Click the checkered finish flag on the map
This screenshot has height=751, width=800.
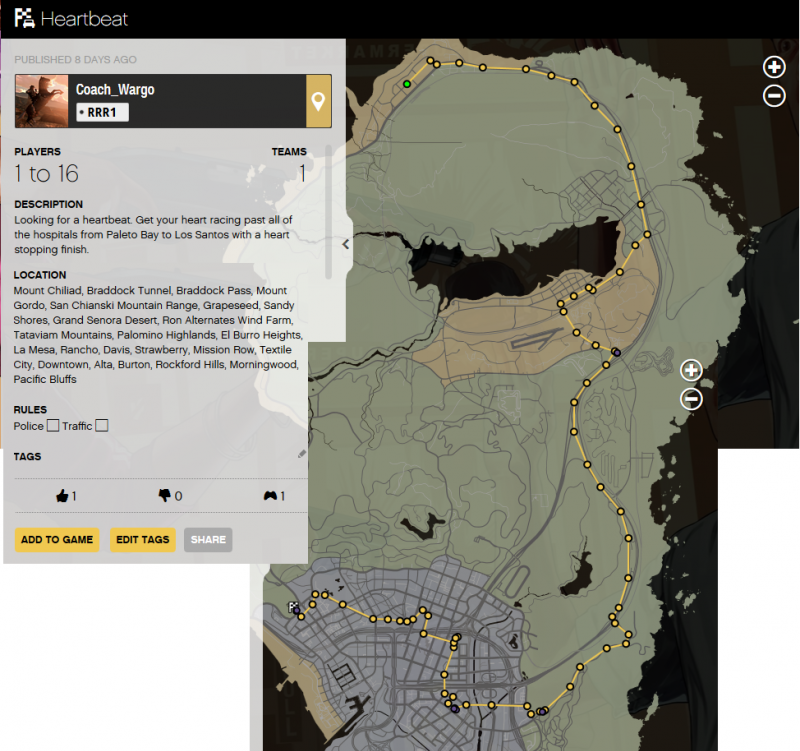[293, 607]
